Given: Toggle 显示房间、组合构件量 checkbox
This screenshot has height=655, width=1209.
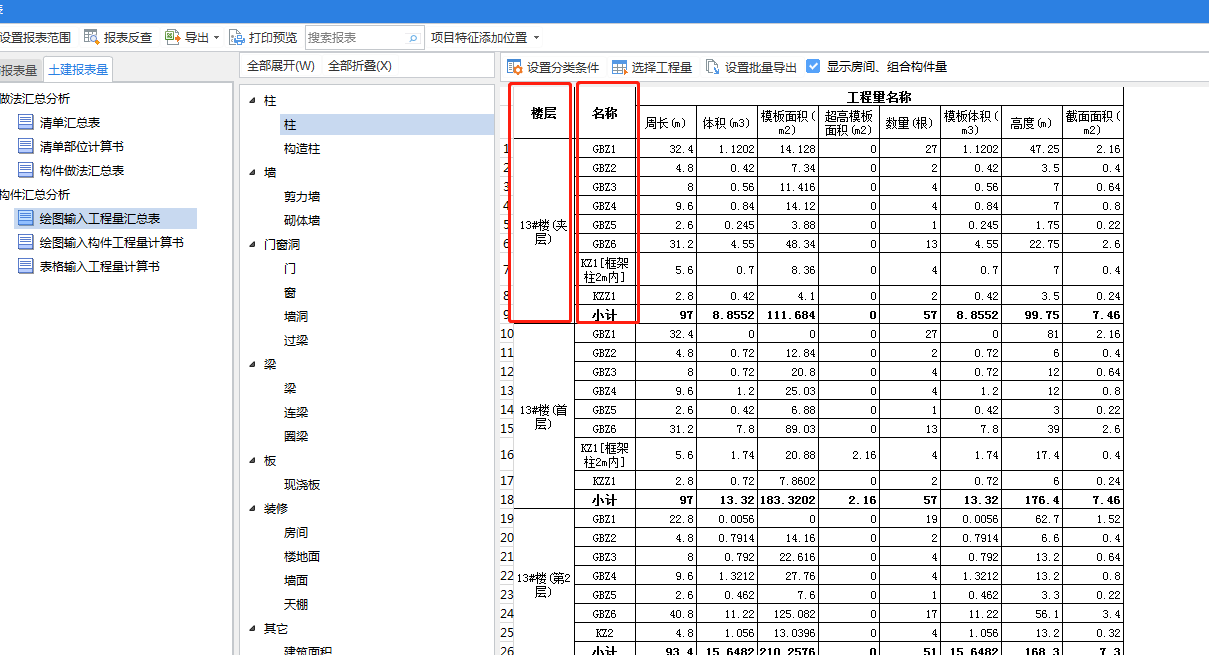Looking at the screenshot, I should click(813, 66).
